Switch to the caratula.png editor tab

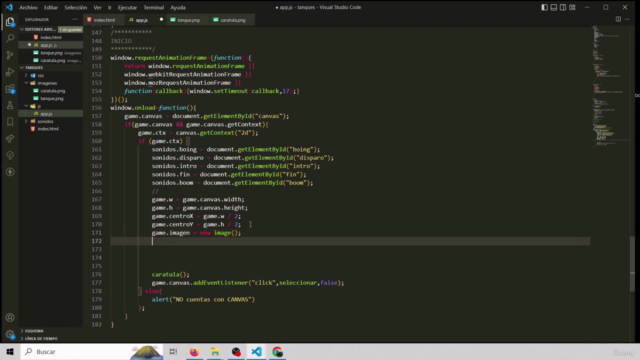point(233,20)
